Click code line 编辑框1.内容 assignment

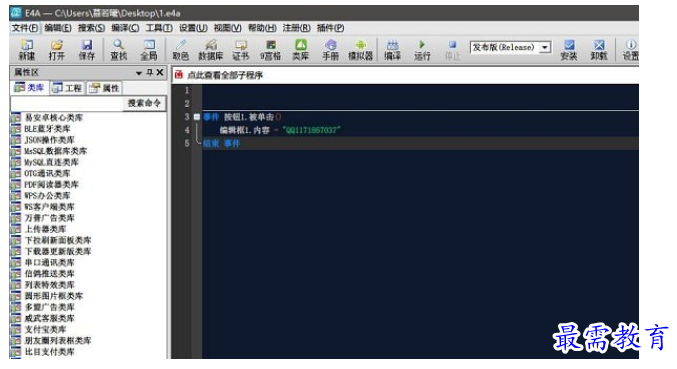point(280,130)
